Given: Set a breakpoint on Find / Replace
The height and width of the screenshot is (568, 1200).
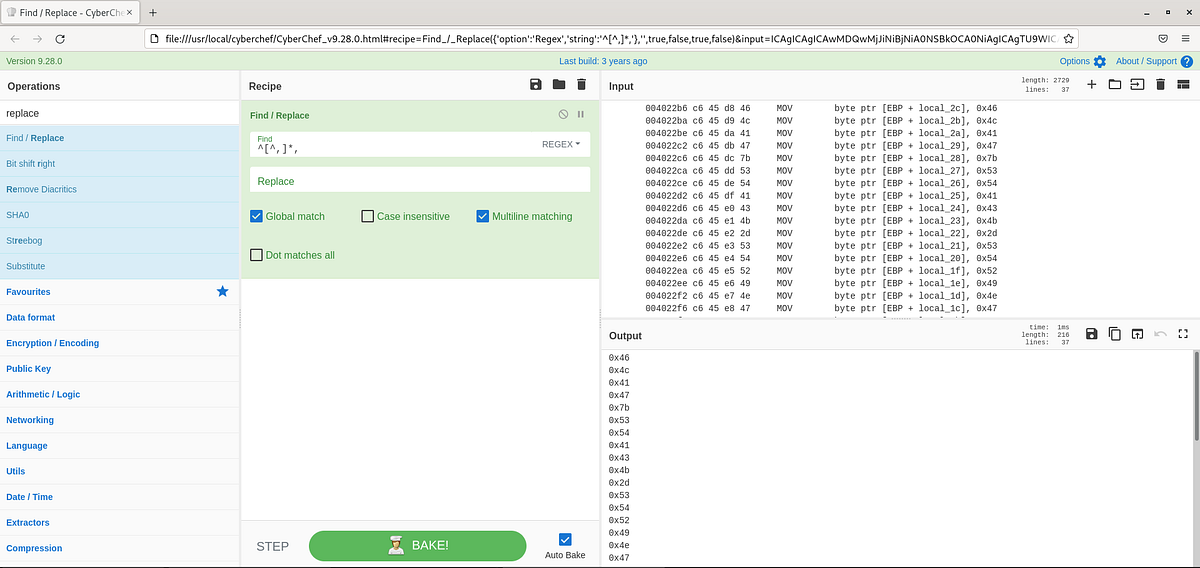Looking at the screenshot, I should point(581,115).
